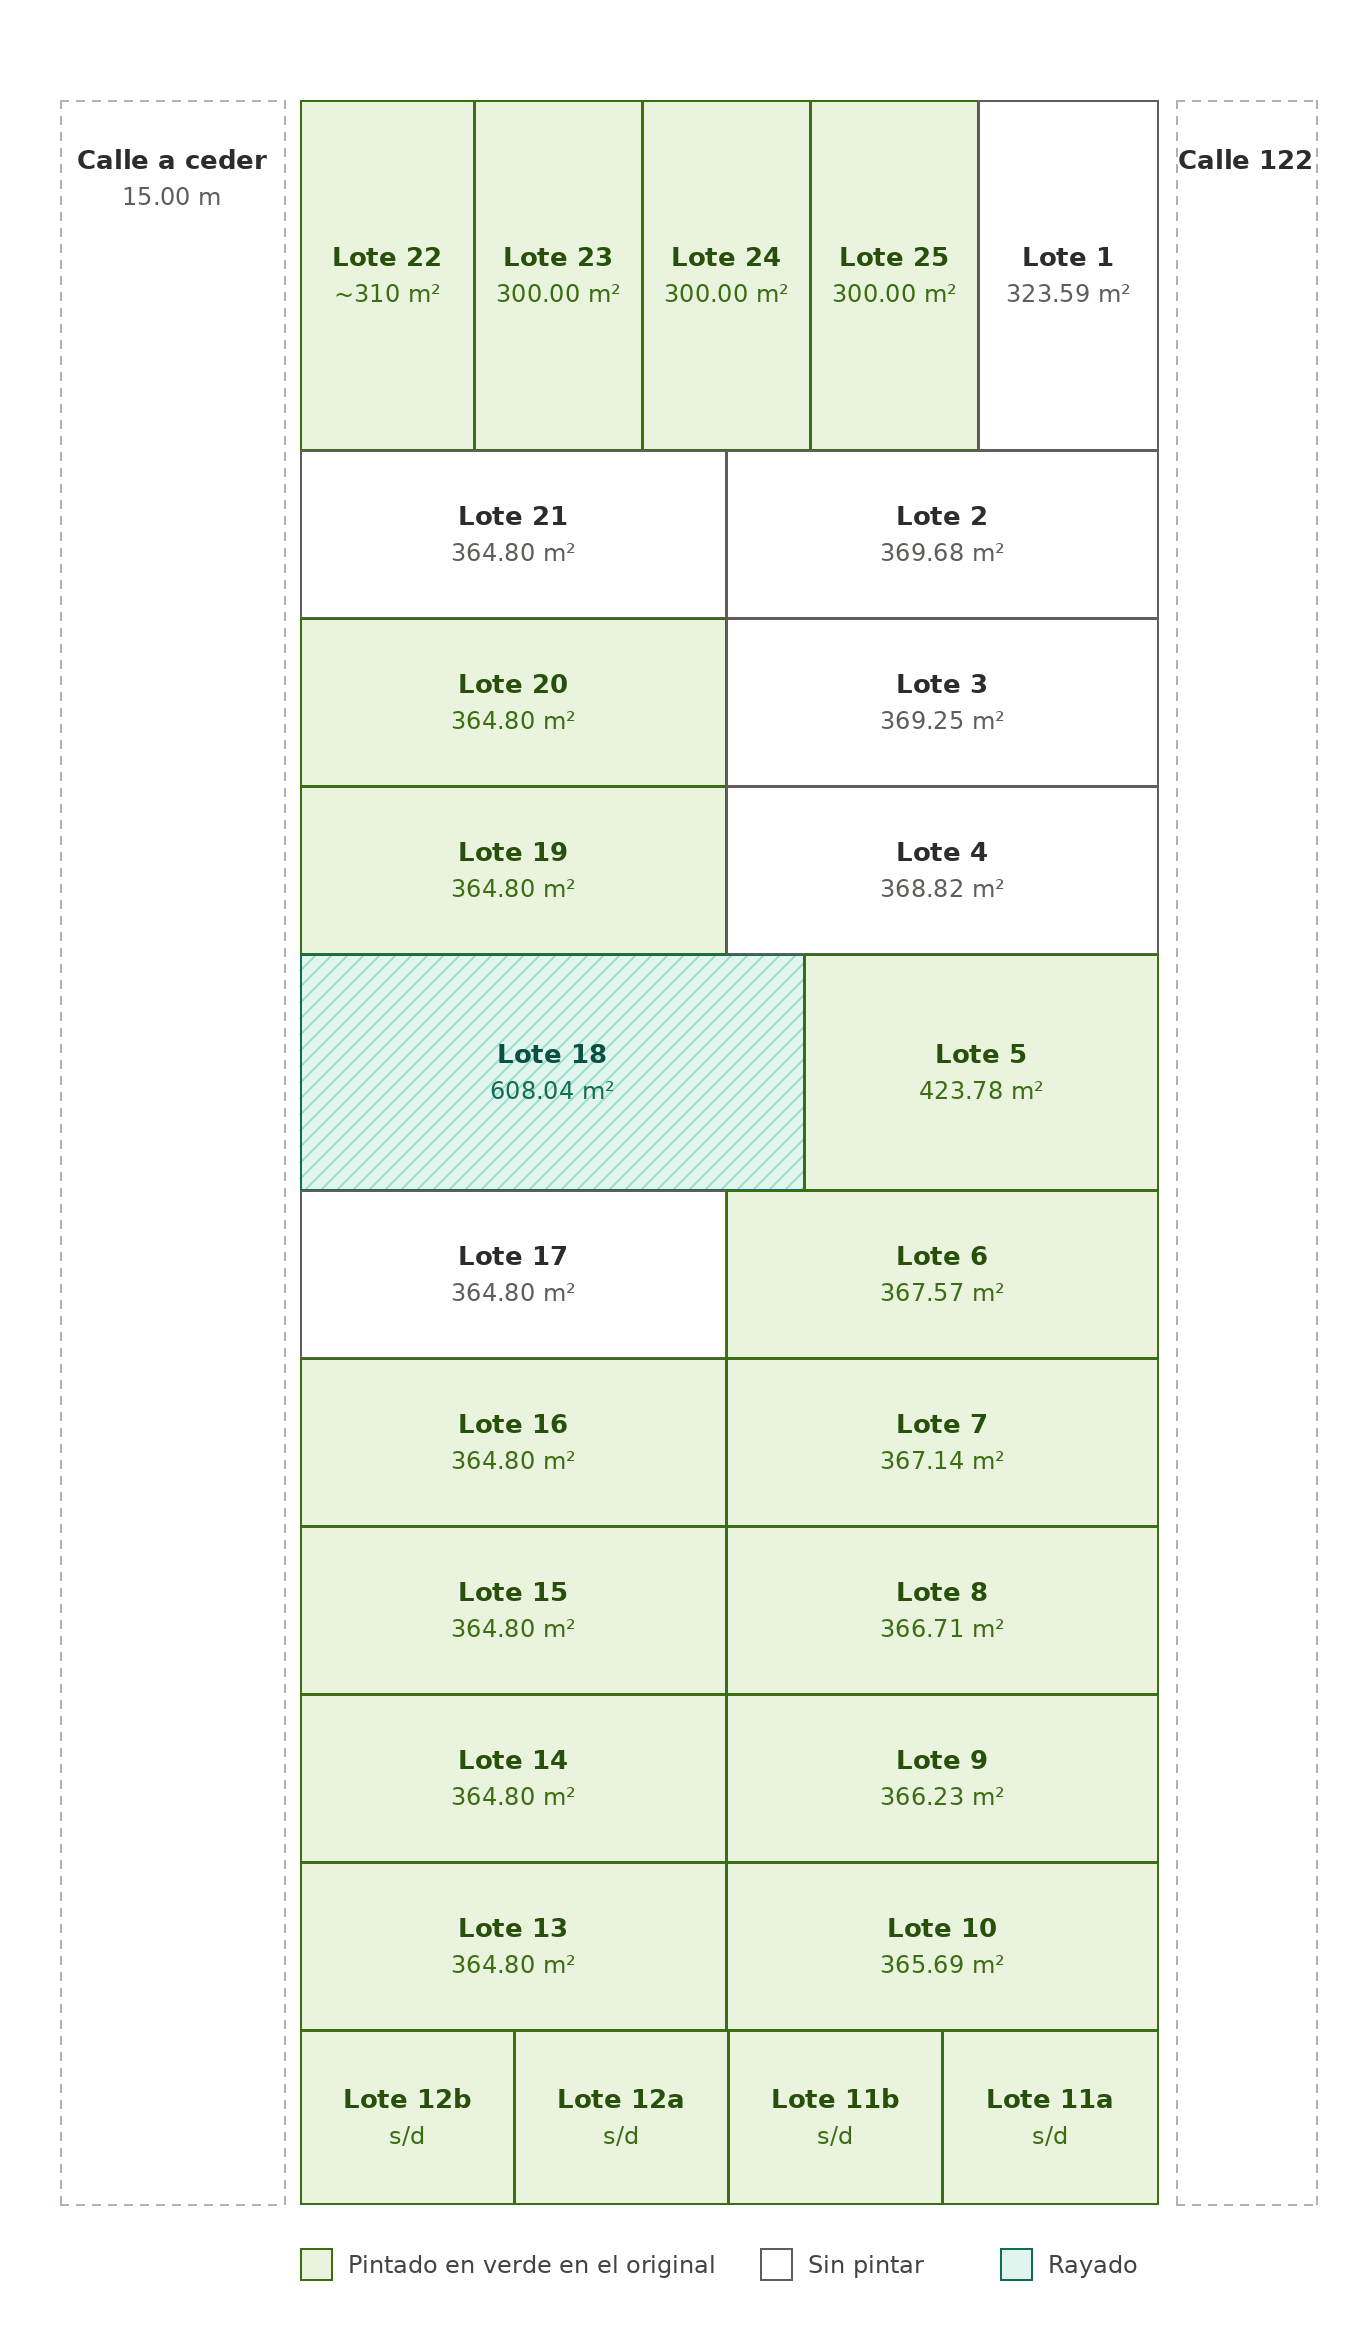Click the teal Rayado legend swatch

tap(1016, 2265)
